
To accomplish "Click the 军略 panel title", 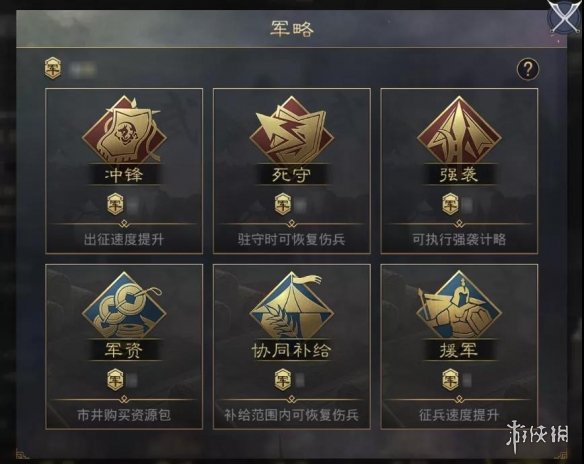I will 292,29.
